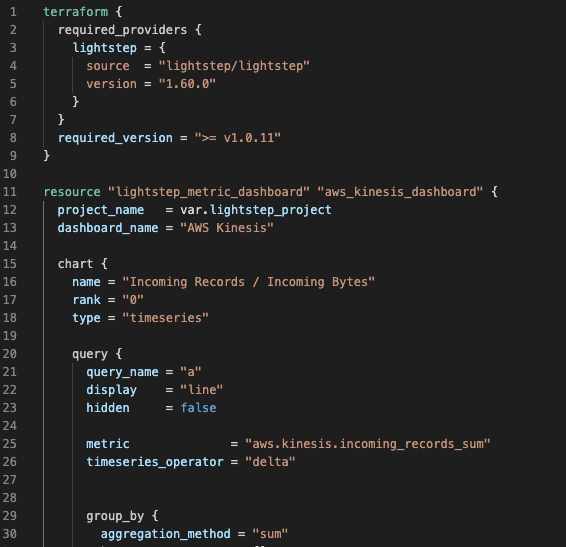Click var.lightstep_project variable reference
This screenshot has height=547, width=566.
pos(256,210)
